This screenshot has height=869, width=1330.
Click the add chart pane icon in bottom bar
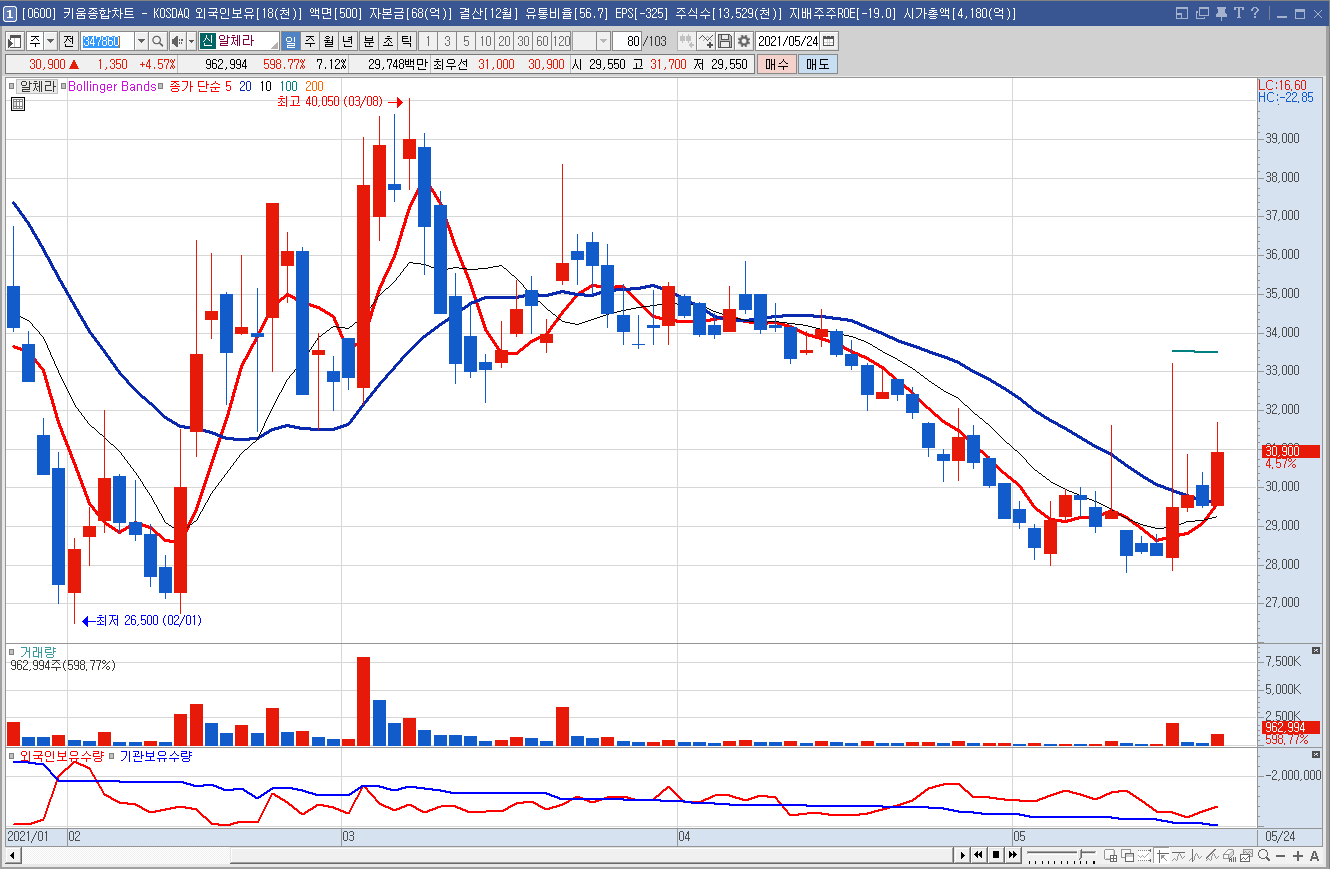1111,855
